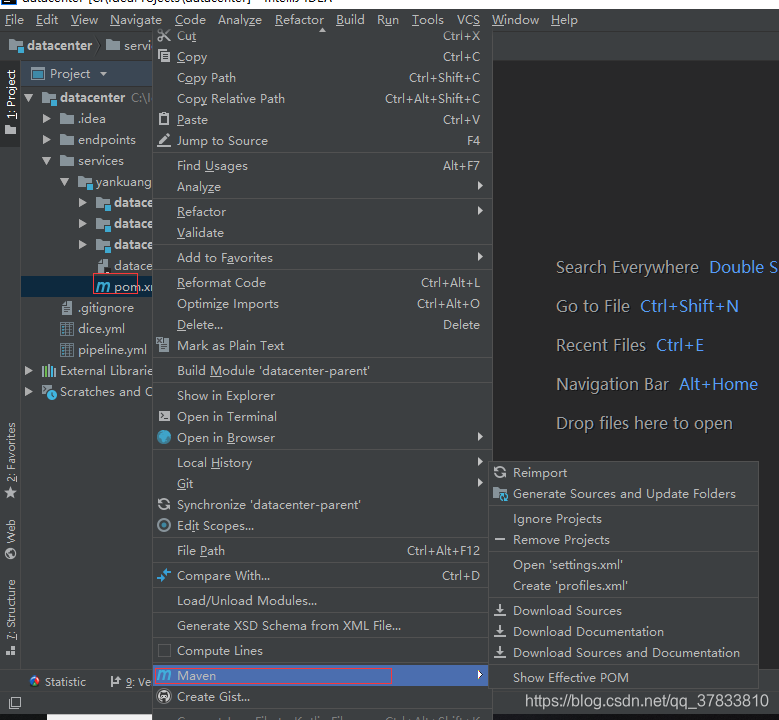Select .gitignore file in tree

coord(97,308)
